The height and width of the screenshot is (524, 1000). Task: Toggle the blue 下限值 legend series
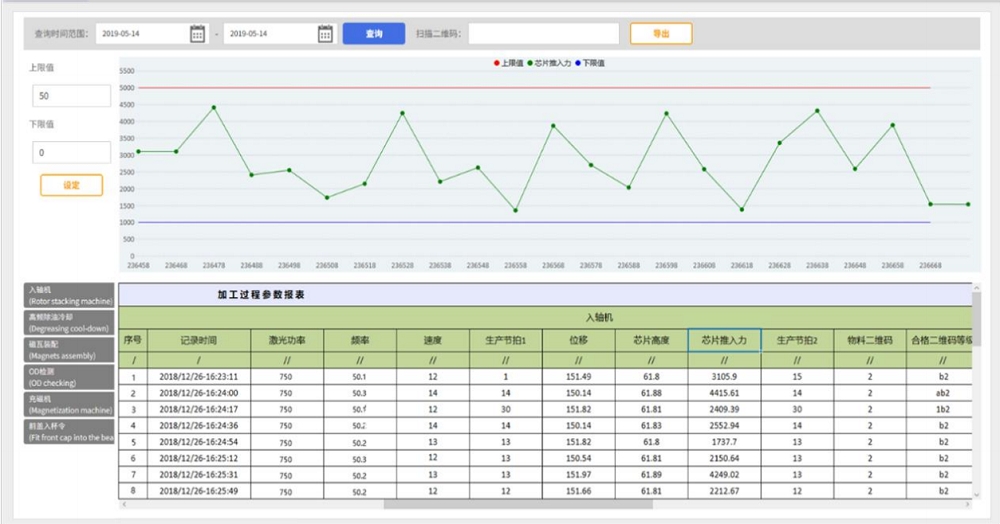pyautogui.click(x=590, y=63)
